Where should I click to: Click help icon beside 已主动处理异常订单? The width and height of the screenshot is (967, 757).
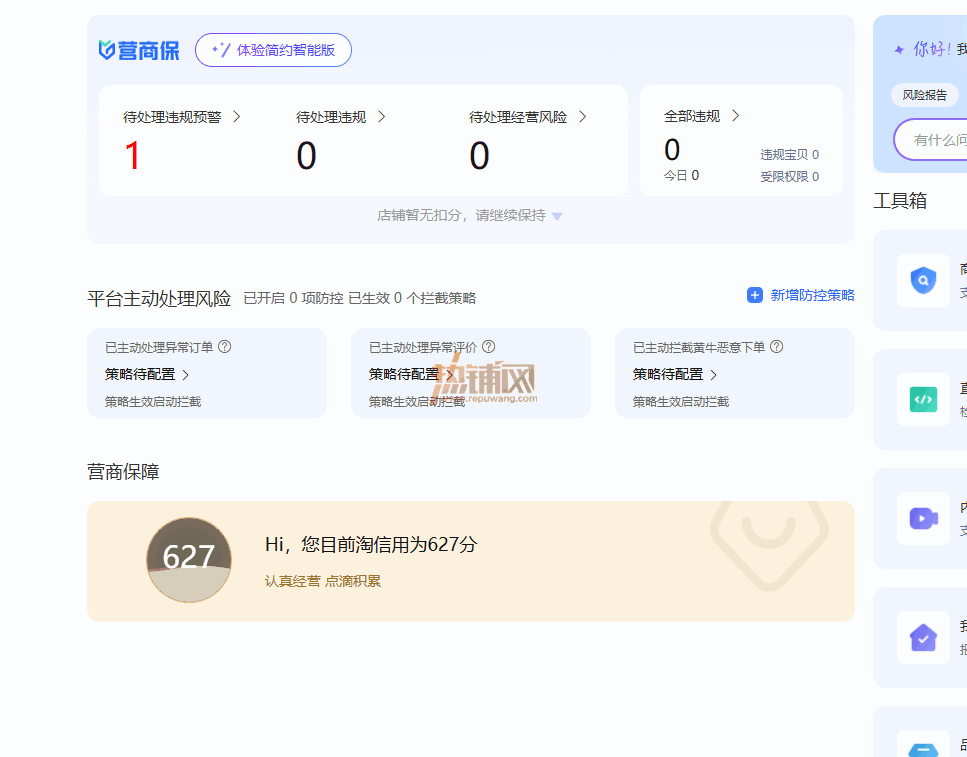click(224, 347)
